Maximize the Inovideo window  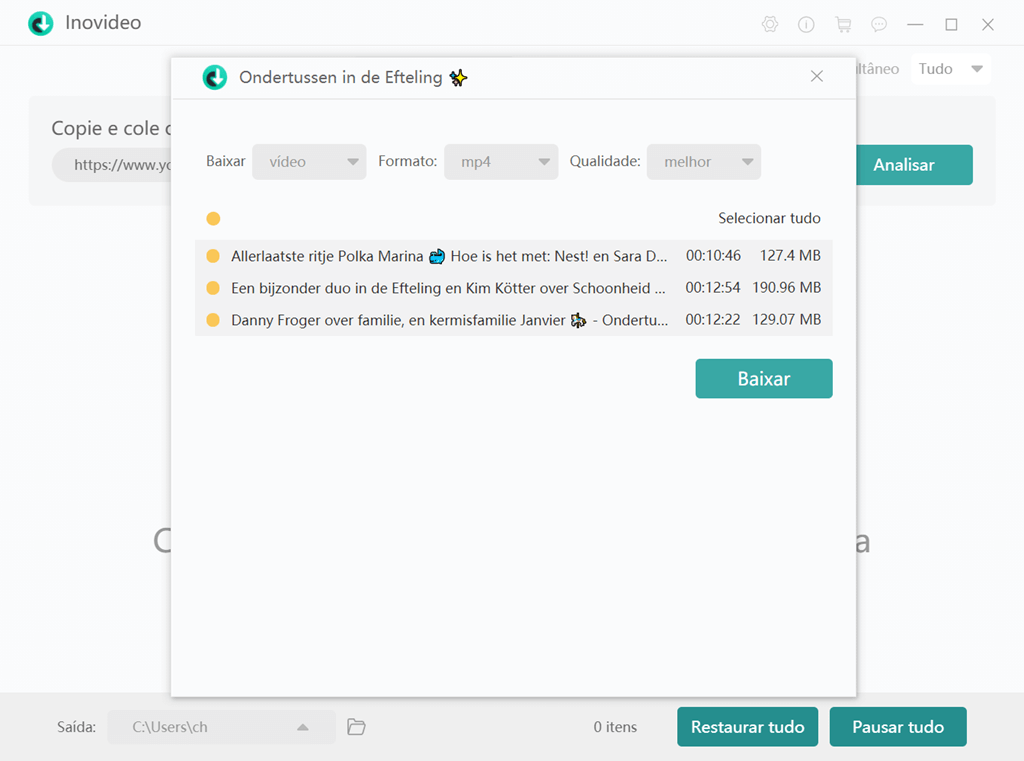[952, 25]
